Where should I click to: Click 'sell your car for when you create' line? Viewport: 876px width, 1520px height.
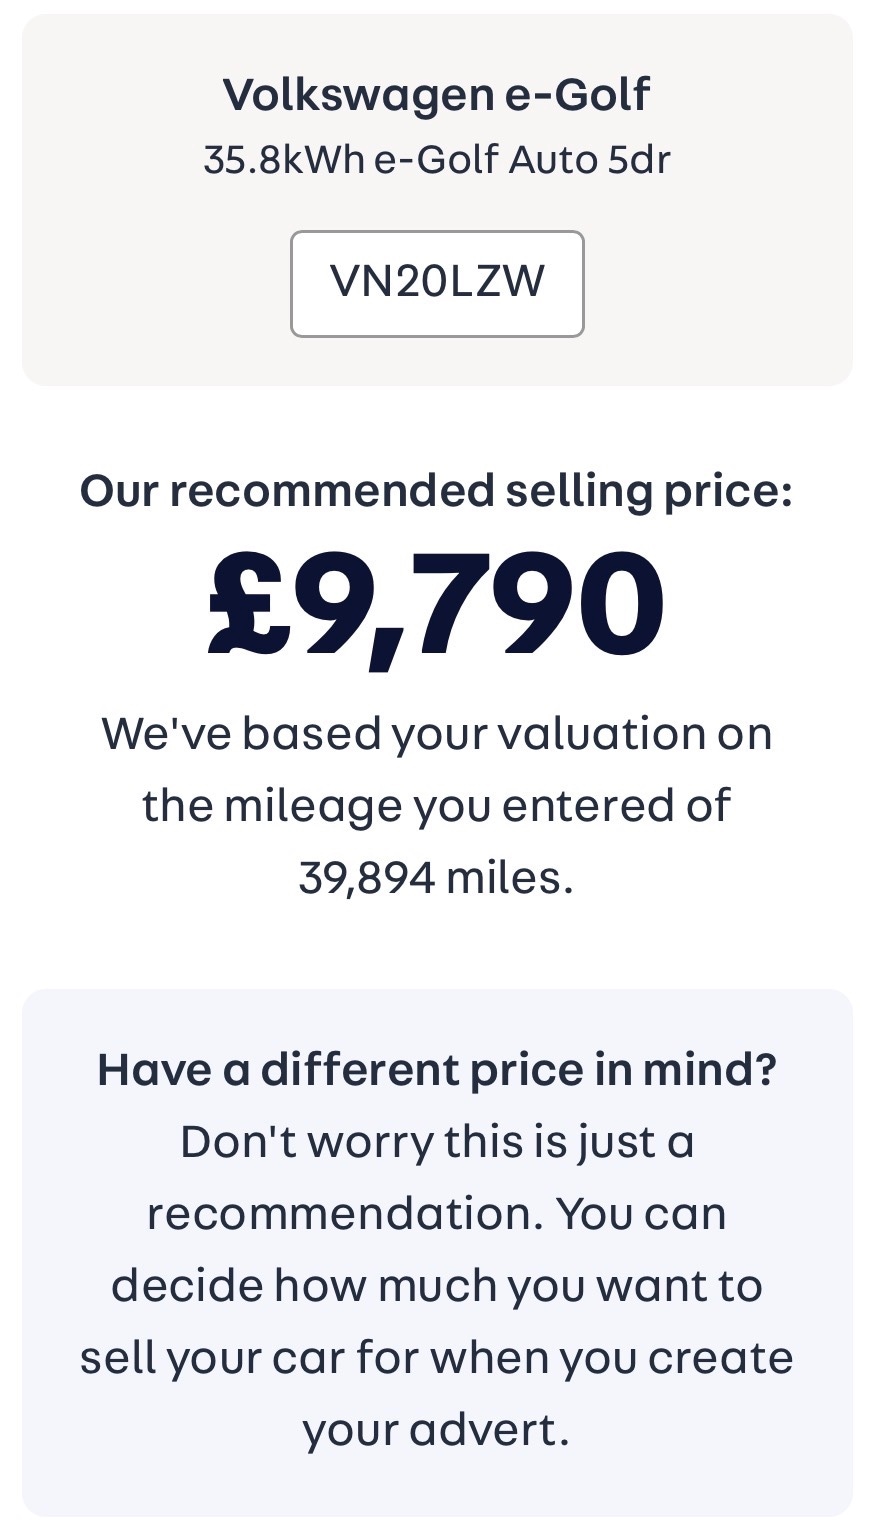[x=437, y=1358]
